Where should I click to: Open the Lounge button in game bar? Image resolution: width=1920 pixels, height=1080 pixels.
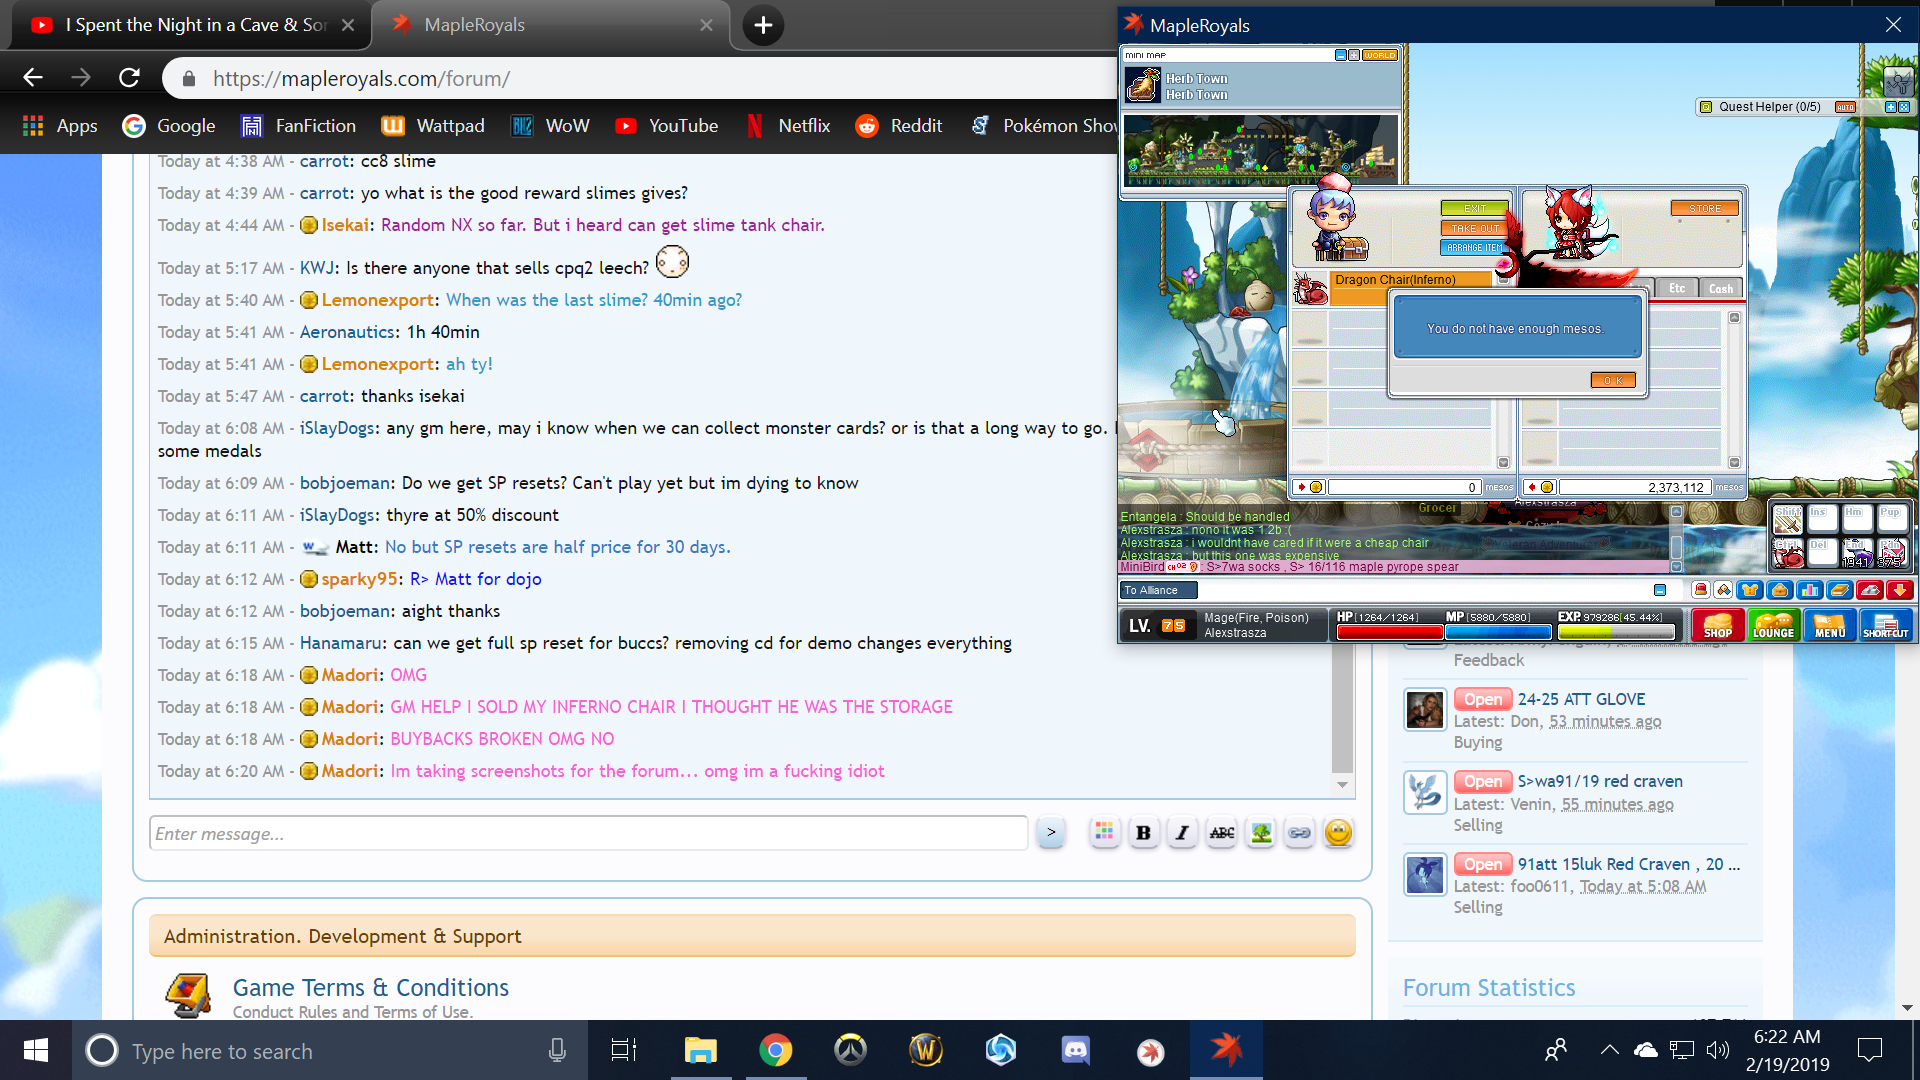1773,625
